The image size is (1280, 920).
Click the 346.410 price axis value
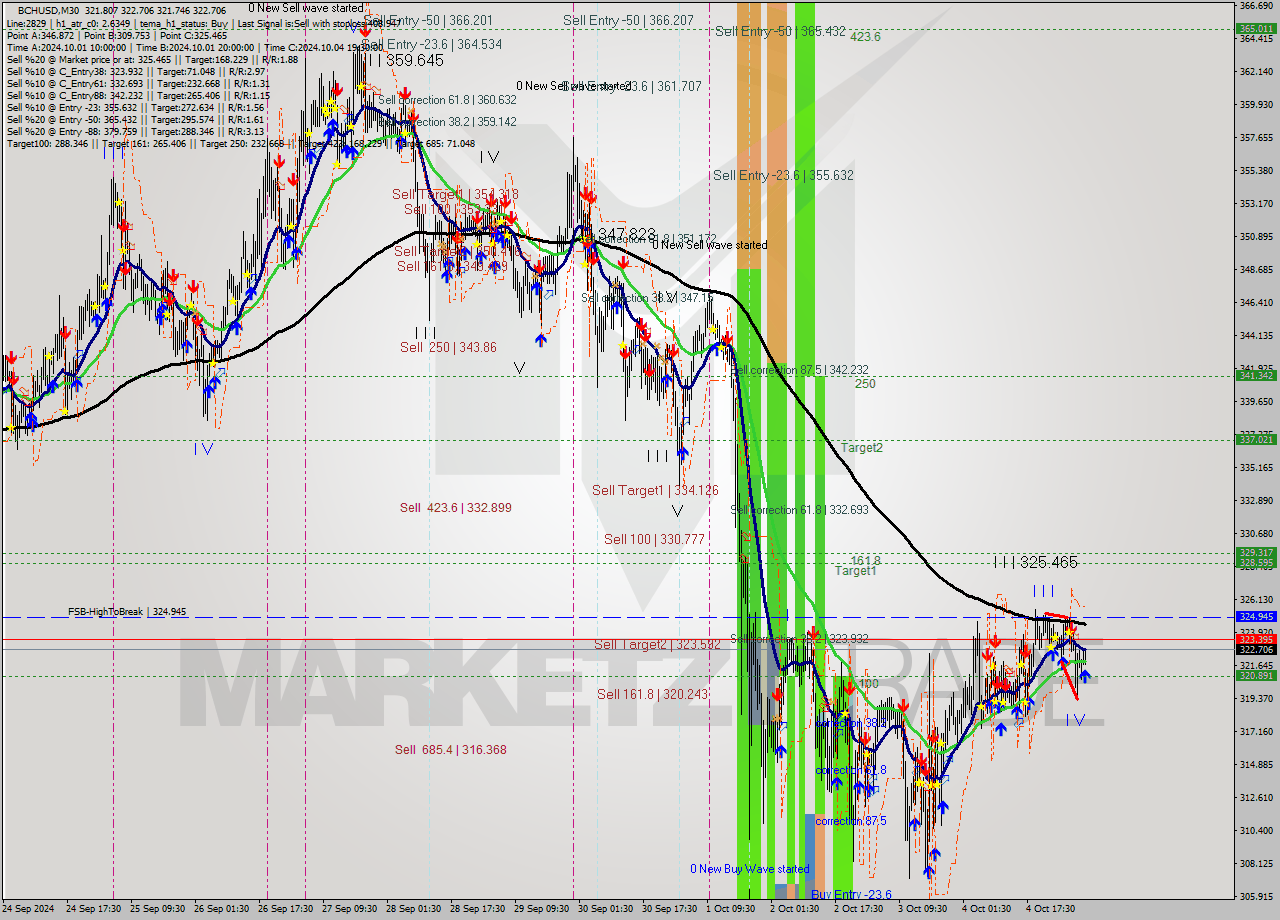click(1256, 302)
